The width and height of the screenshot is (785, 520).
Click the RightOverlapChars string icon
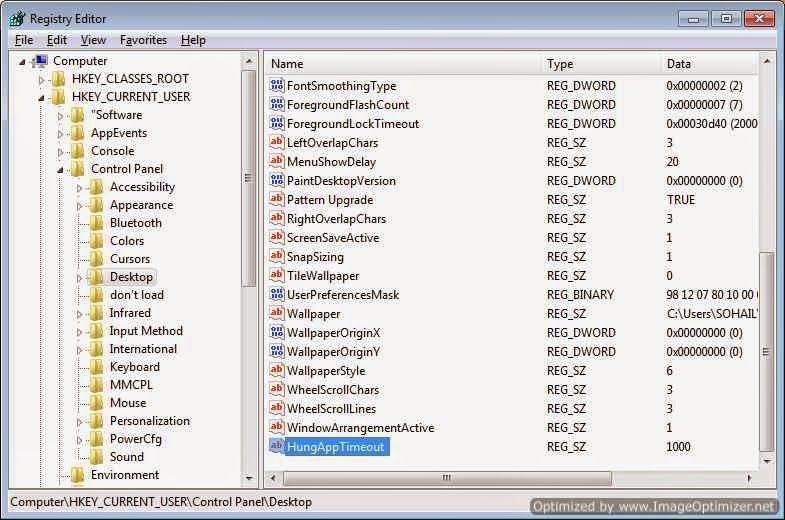coord(276,219)
